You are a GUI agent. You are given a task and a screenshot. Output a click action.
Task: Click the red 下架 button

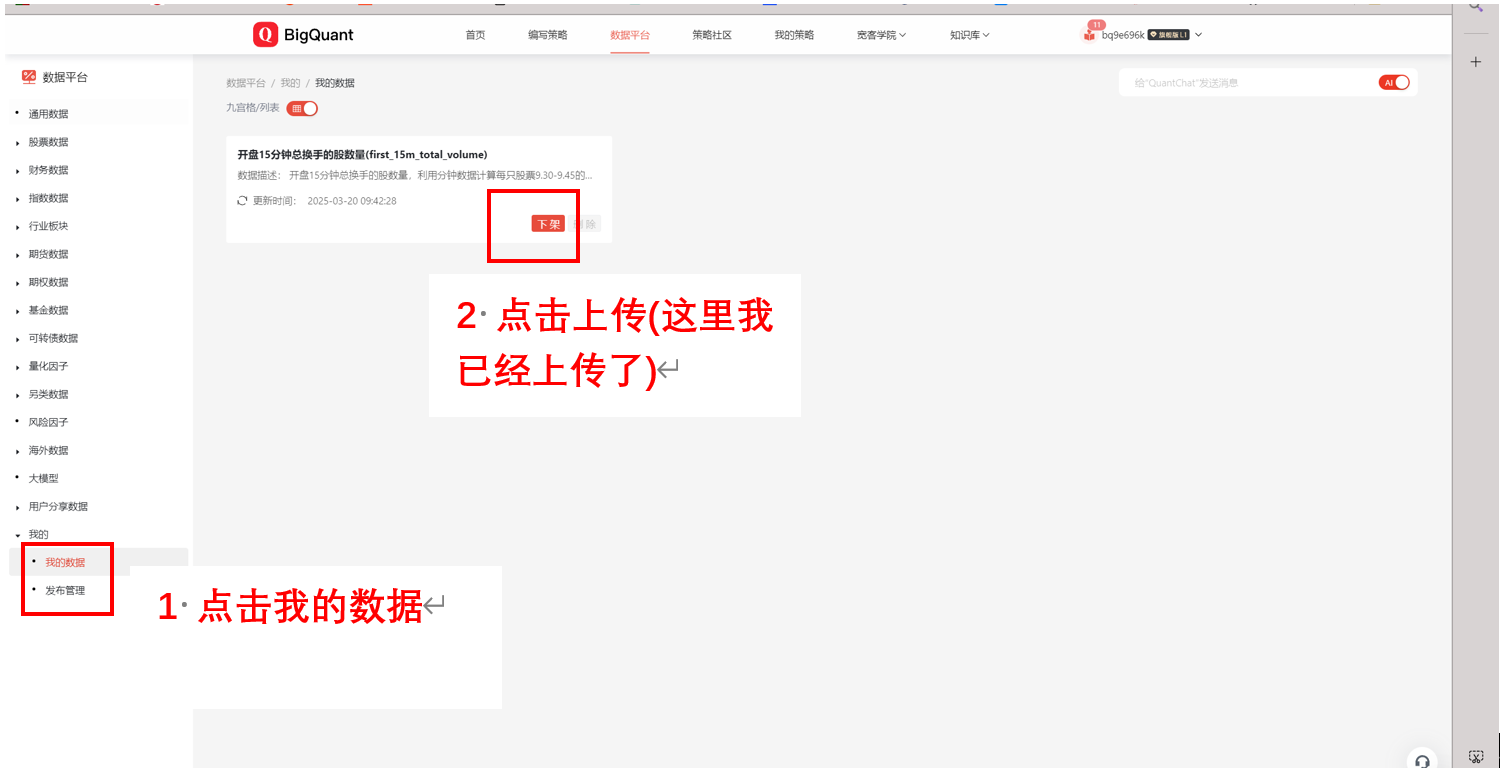tap(548, 224)
